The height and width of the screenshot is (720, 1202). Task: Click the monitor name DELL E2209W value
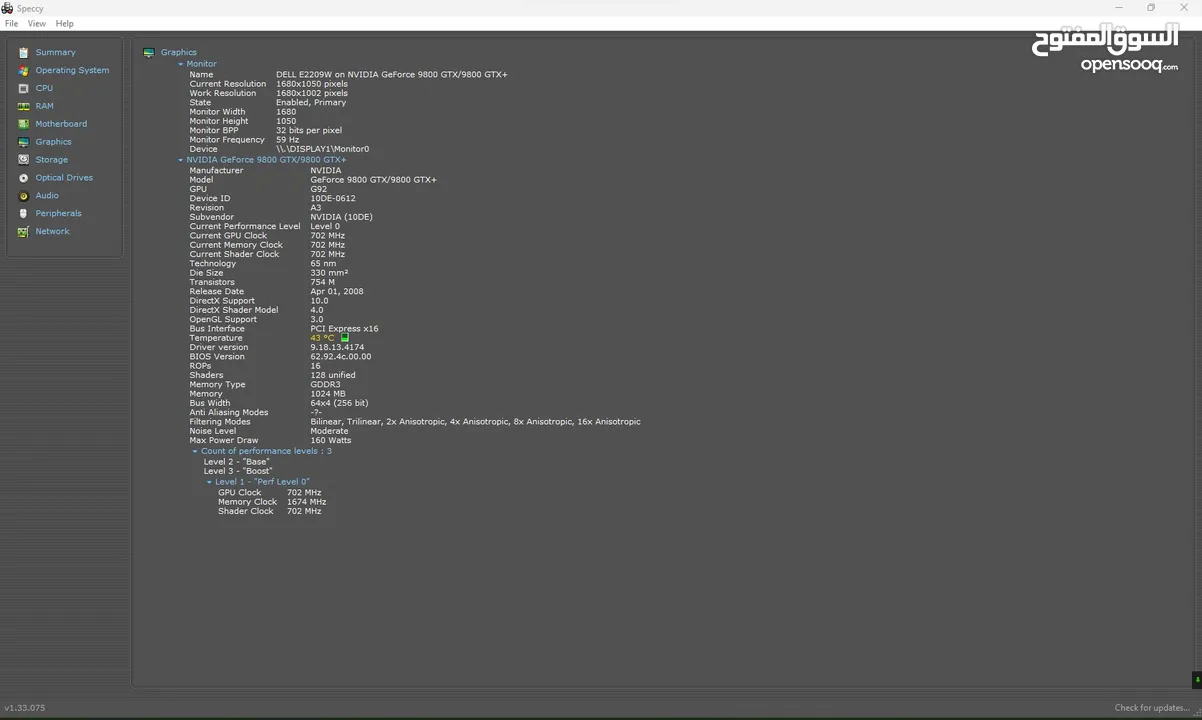click(392, 75)
